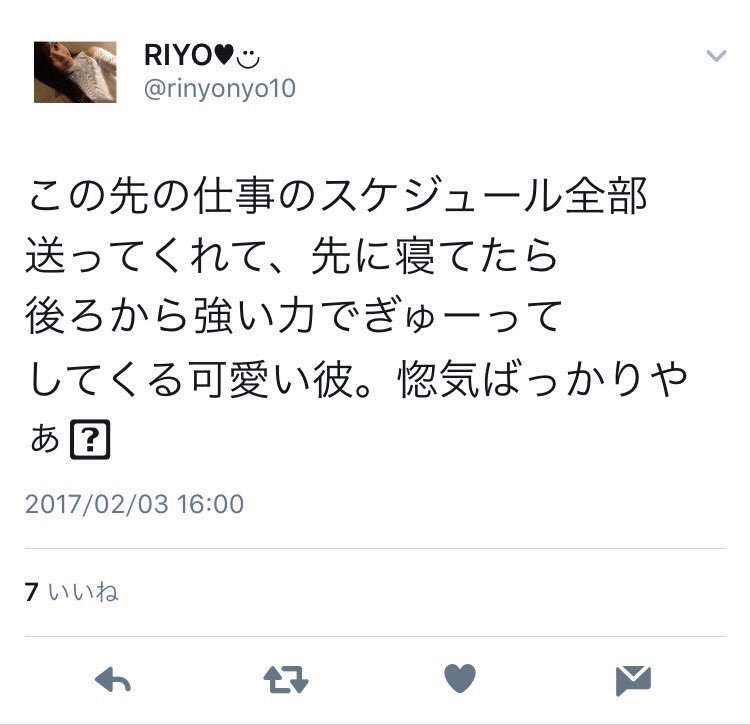Click the tweet line starting 後ろから強い力
The image size is (750, 725).
pos(293,317)
